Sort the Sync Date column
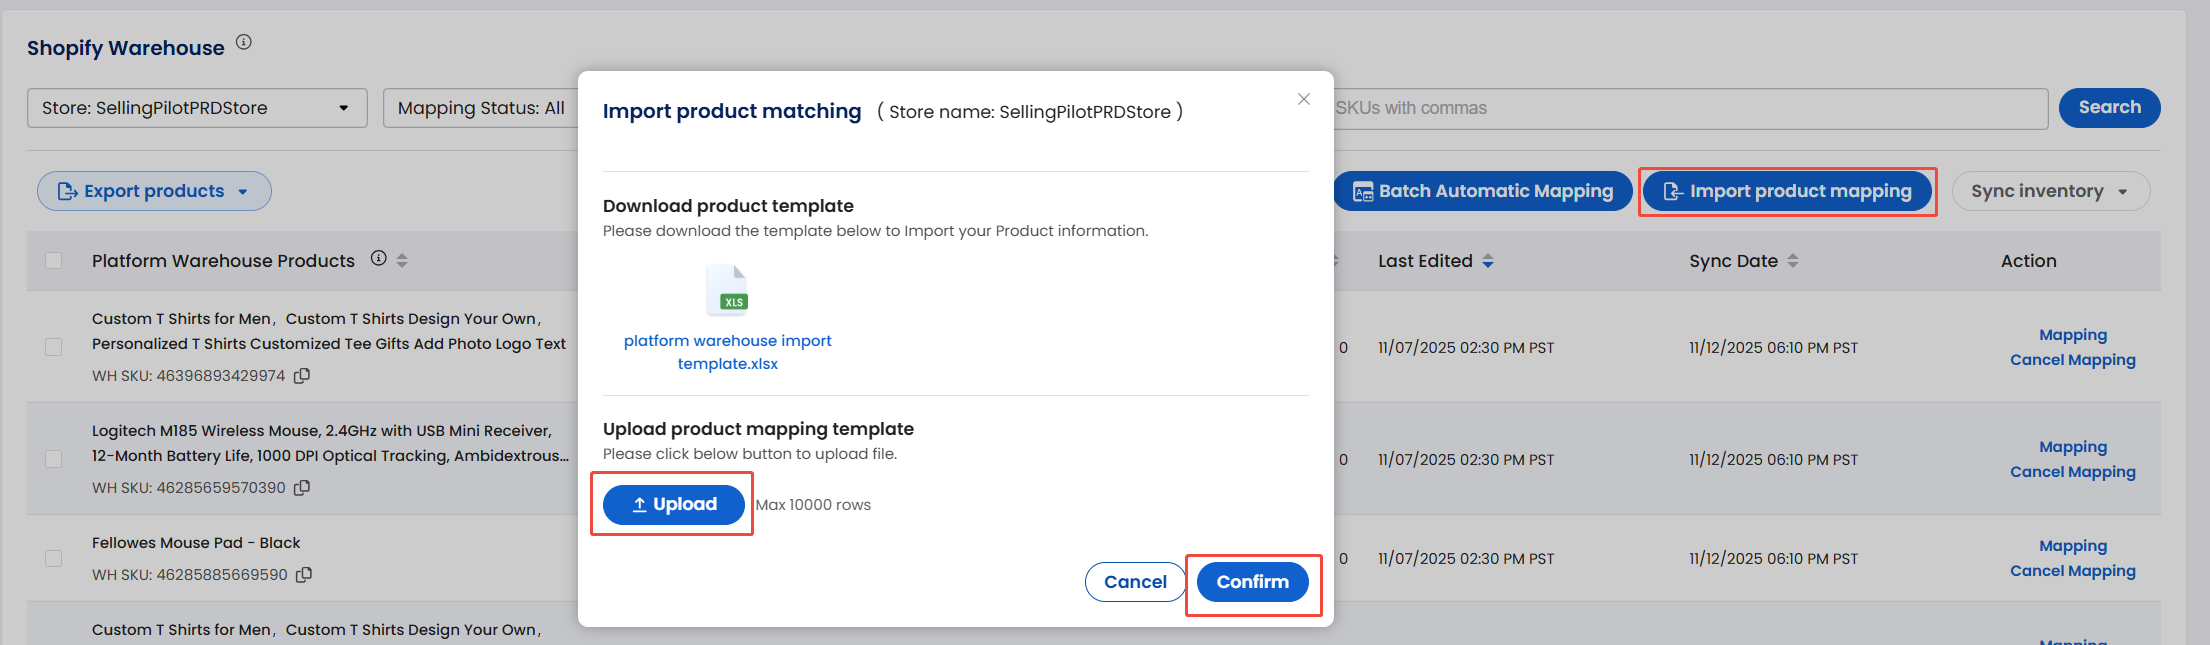The width and height of the screenshot is (2210, 645). click(x=1793, y=261)
